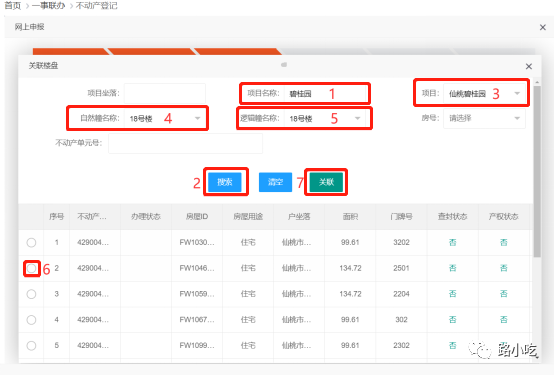Click door number 302 cell
Image resolution: width=554 pixels, height=375 pixels.
401,320
